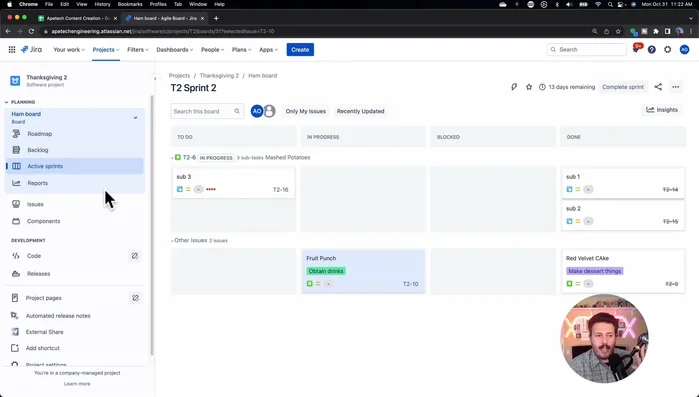Image resolution: width=699 pixels, height=397 pixels.
Task: Go to Backlog in the sidebar
Action: pyautogui.click(x=75, y=150)
